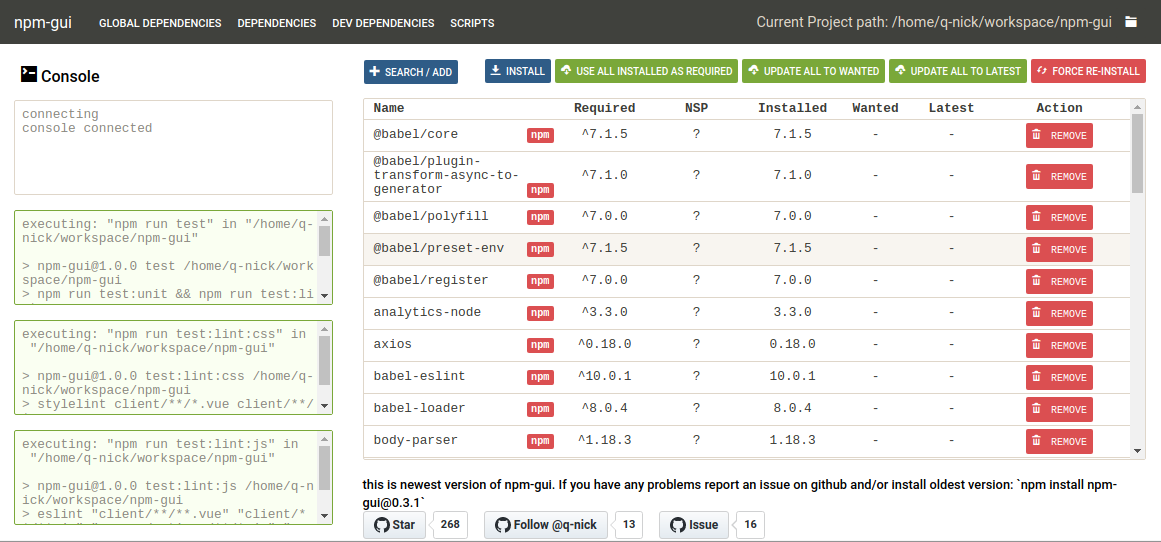Click the npm badge for analytics-node
The width and height of the screenshot is (1161, 542).
click(540, 313)
